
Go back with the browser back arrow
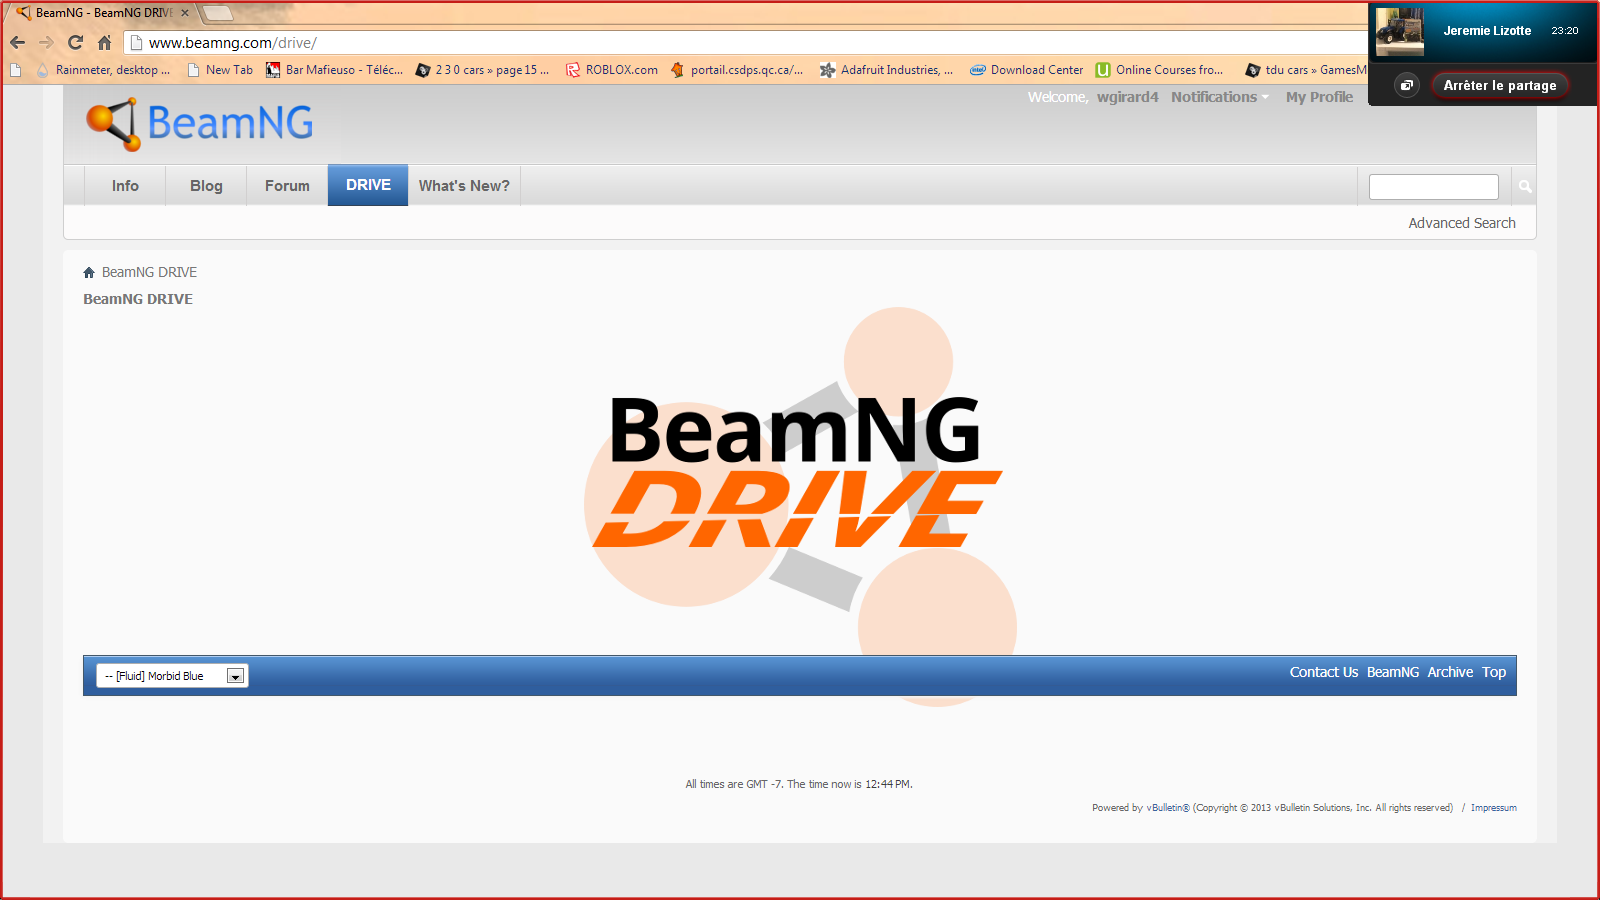tap(17, 43)
